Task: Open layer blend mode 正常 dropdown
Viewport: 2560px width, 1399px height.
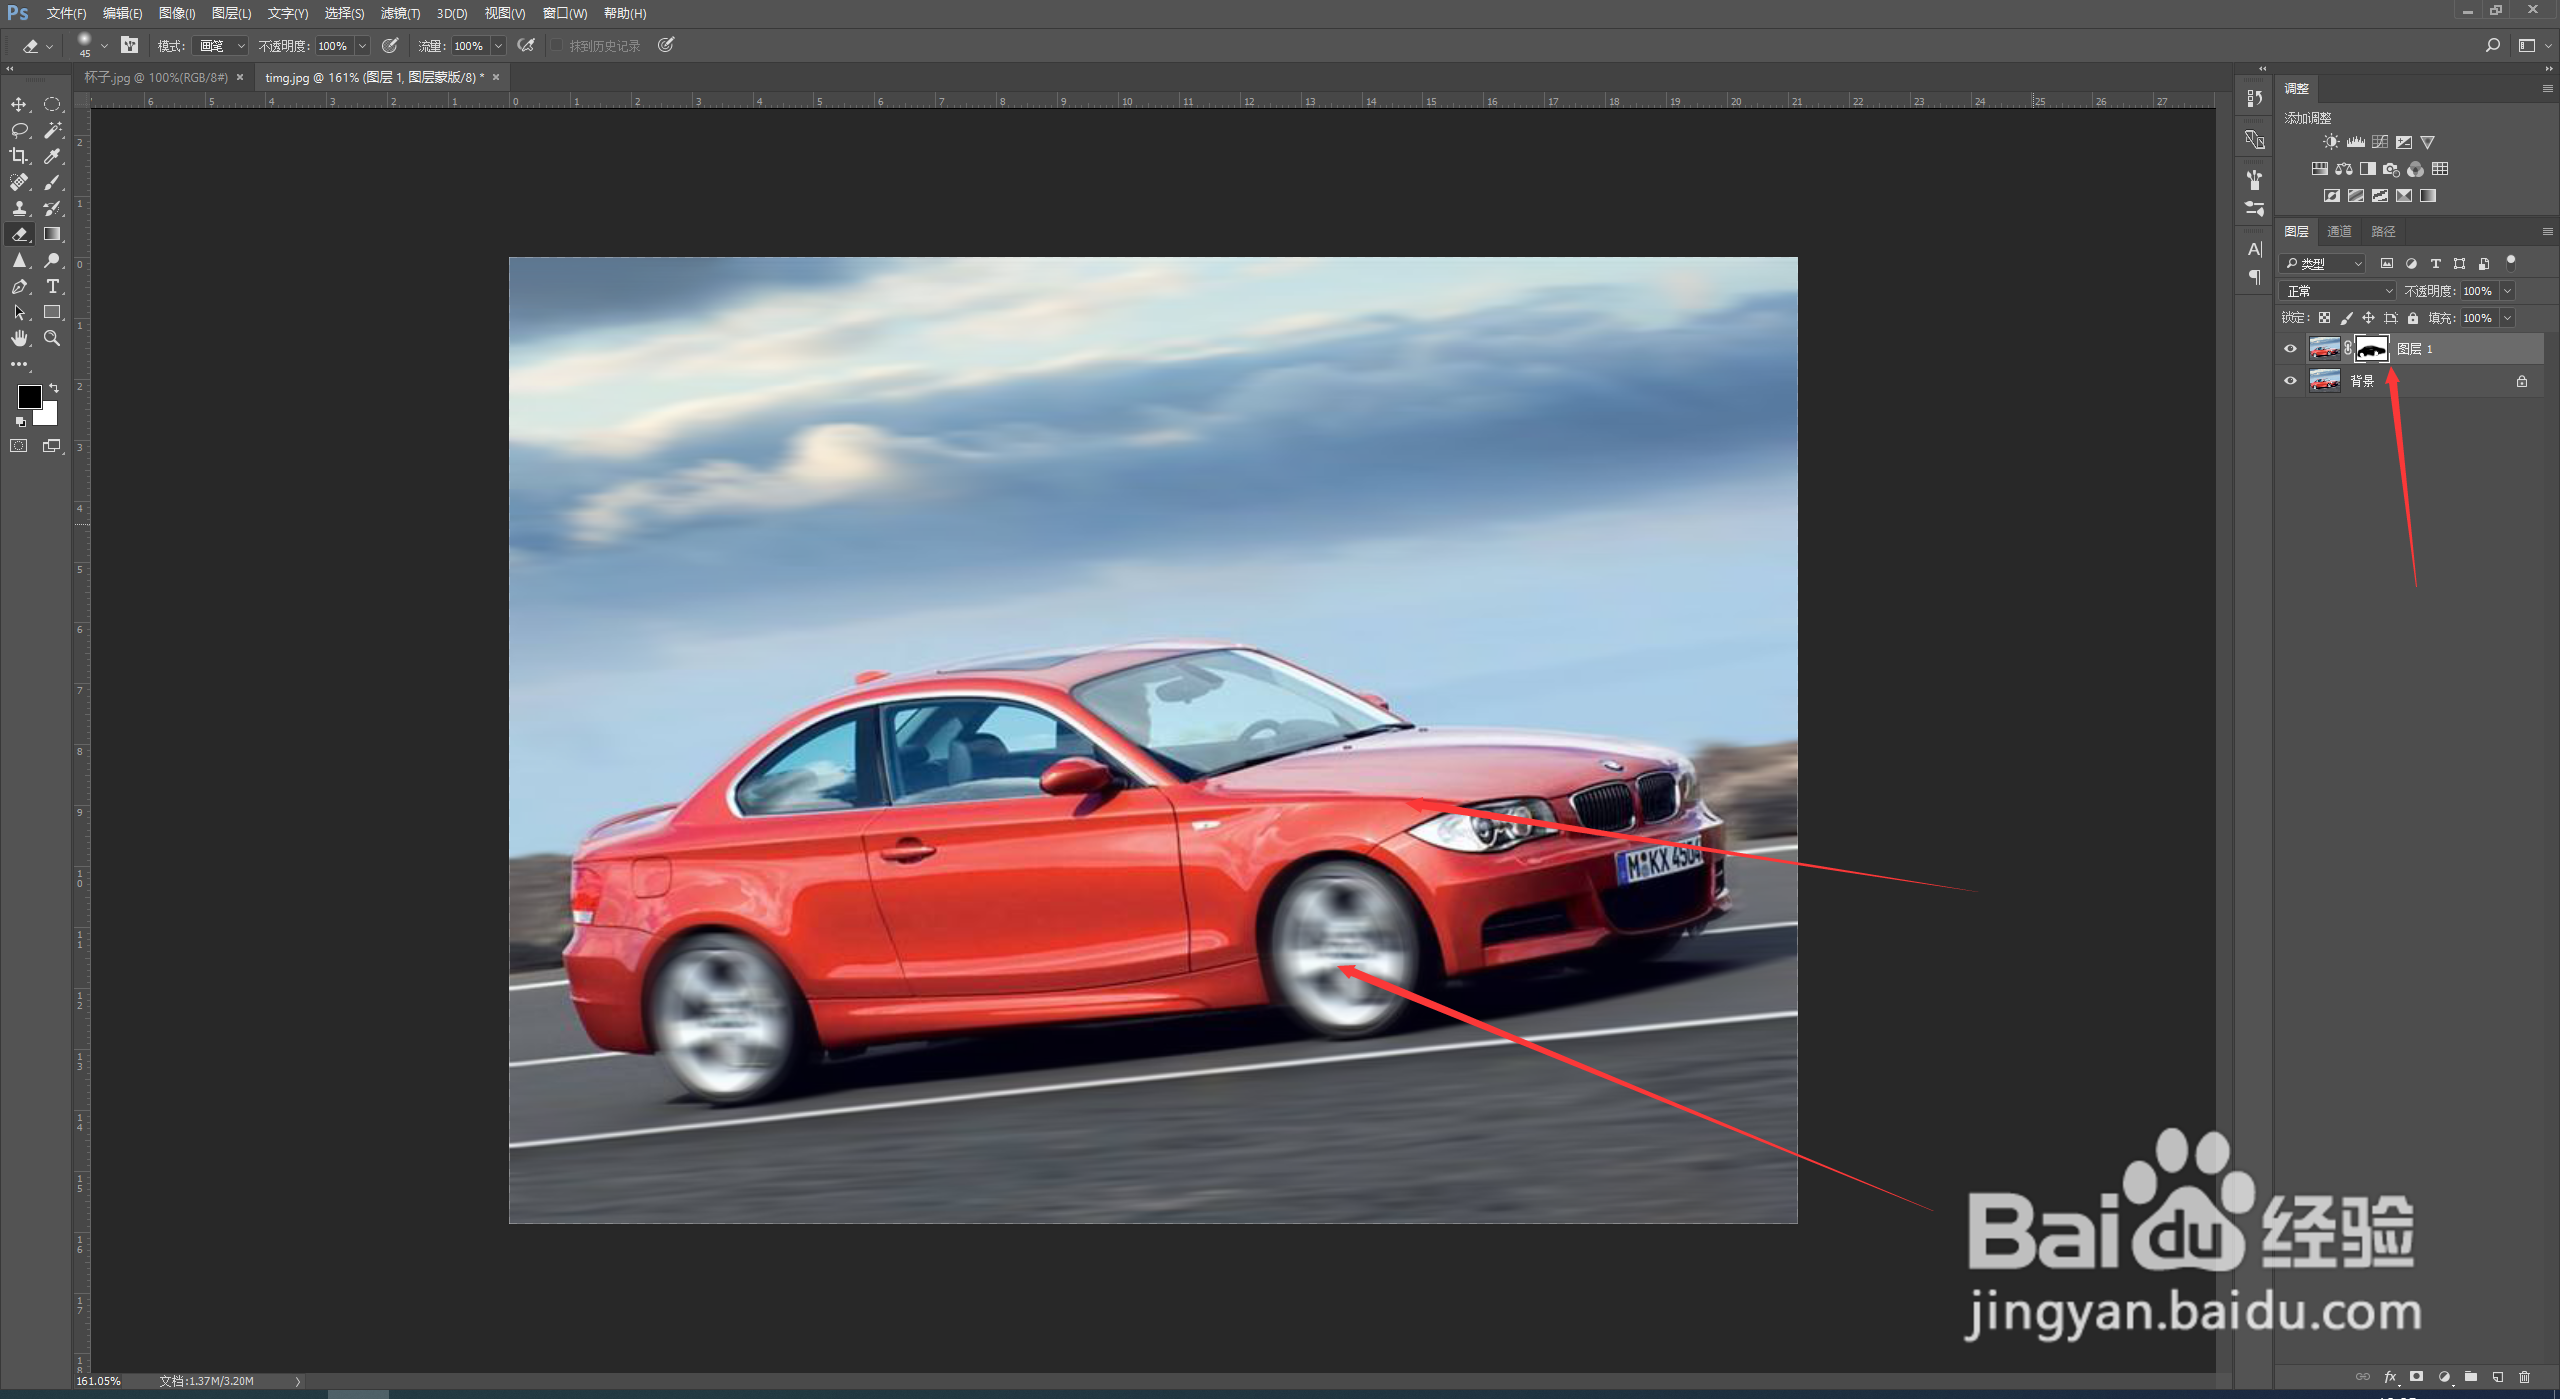Action: 2337,291
